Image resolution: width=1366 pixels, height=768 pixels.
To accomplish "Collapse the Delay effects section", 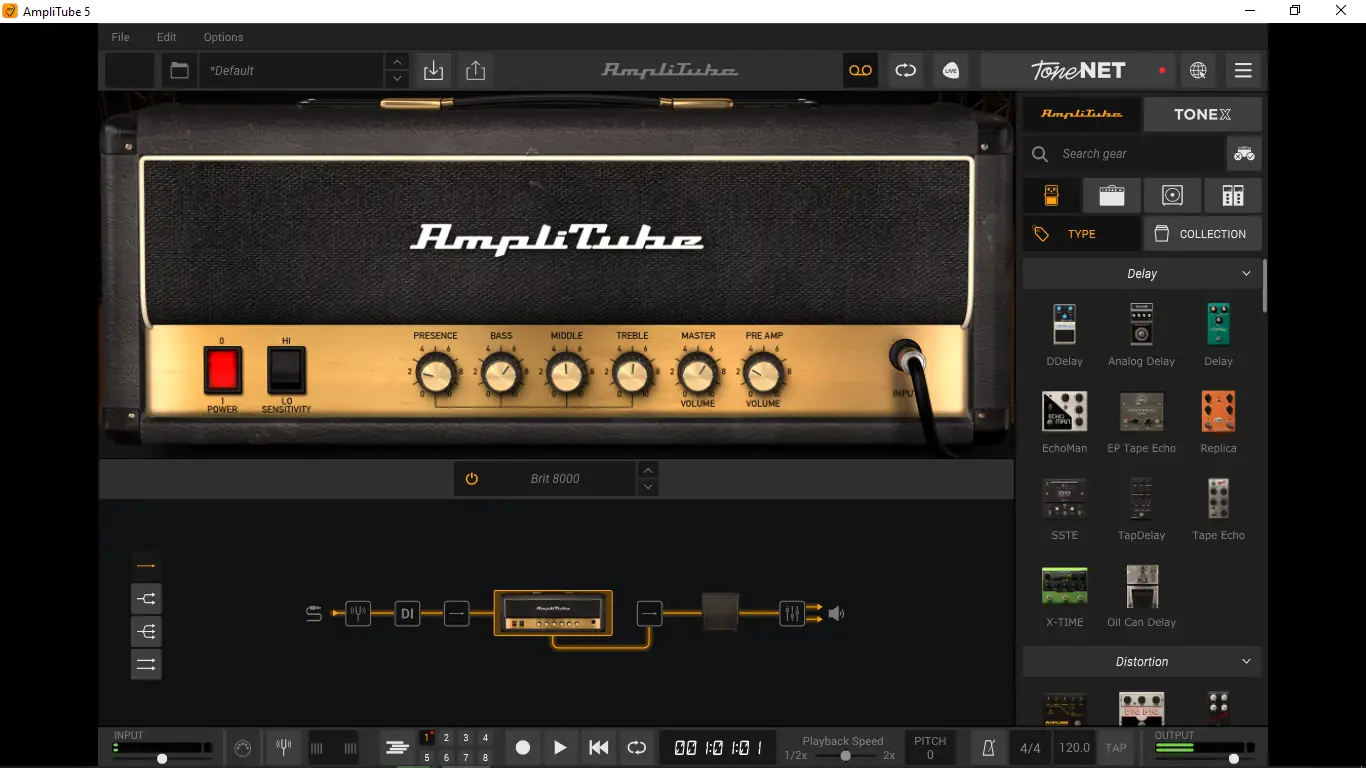I will [x=1245, y=272].
